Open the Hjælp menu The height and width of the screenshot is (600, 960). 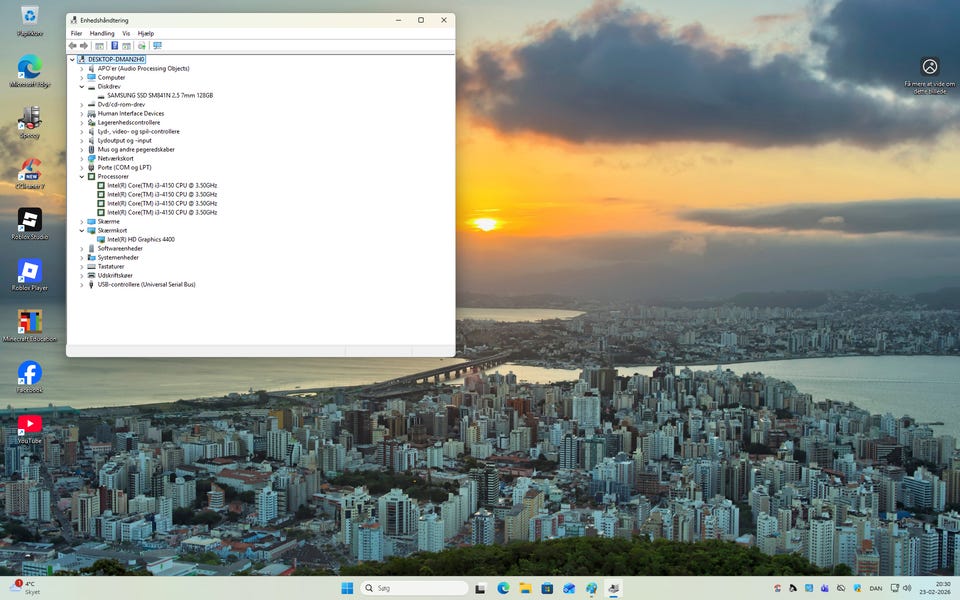(146, 33)
